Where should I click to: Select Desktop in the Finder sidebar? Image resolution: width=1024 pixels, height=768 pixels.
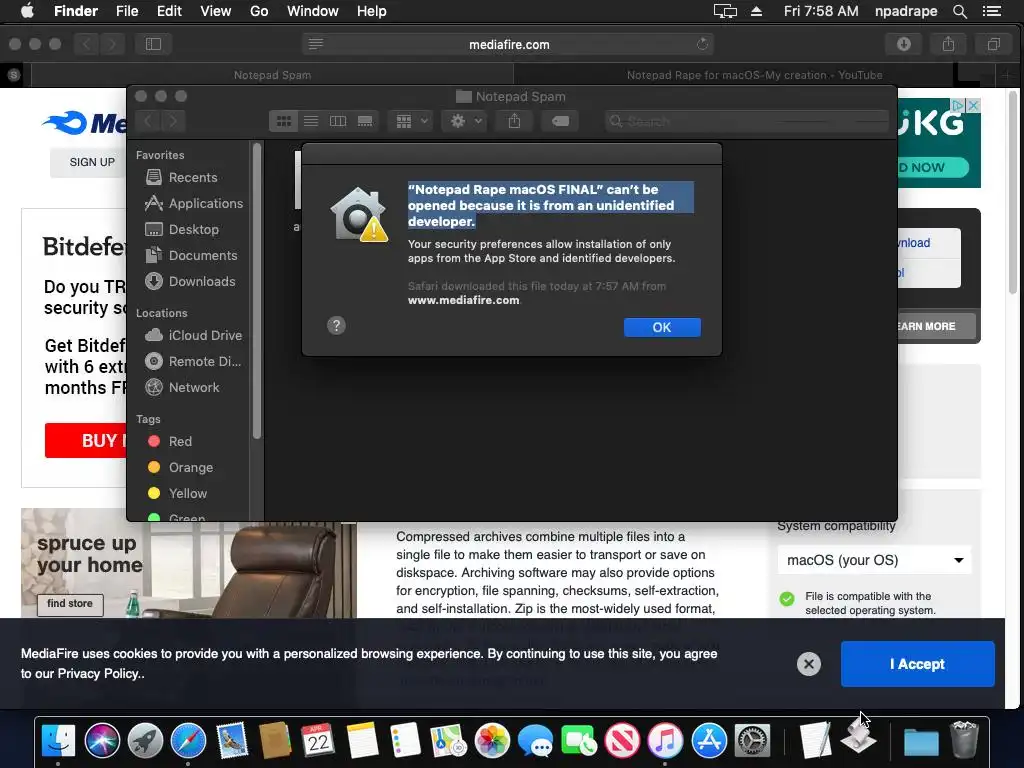click(182, 229)
